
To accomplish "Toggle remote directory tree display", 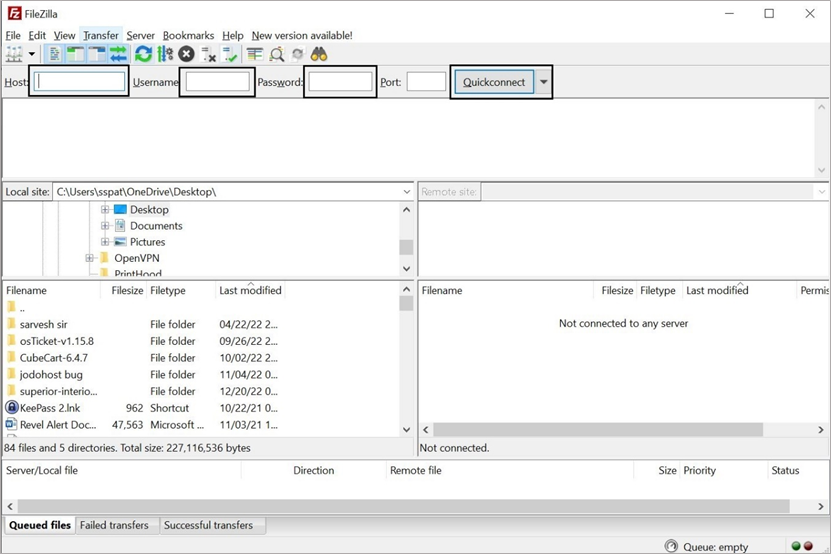I will click(96, 54).
